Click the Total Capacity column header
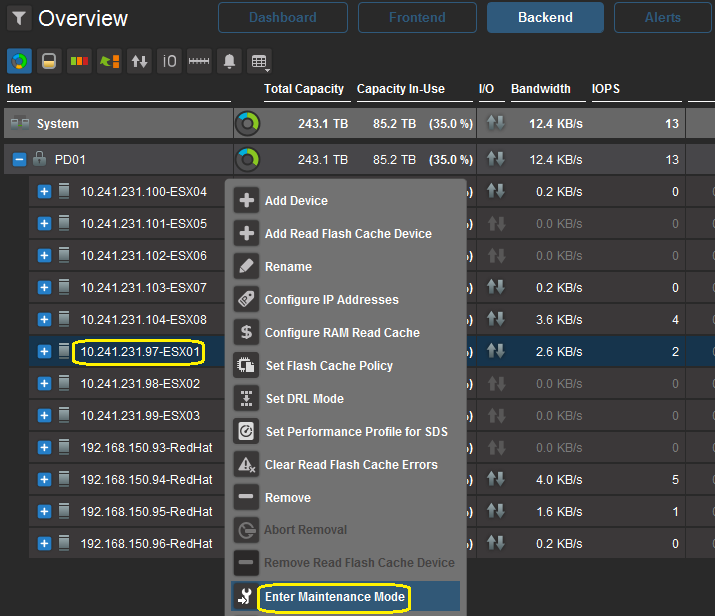 coord(304,89)
